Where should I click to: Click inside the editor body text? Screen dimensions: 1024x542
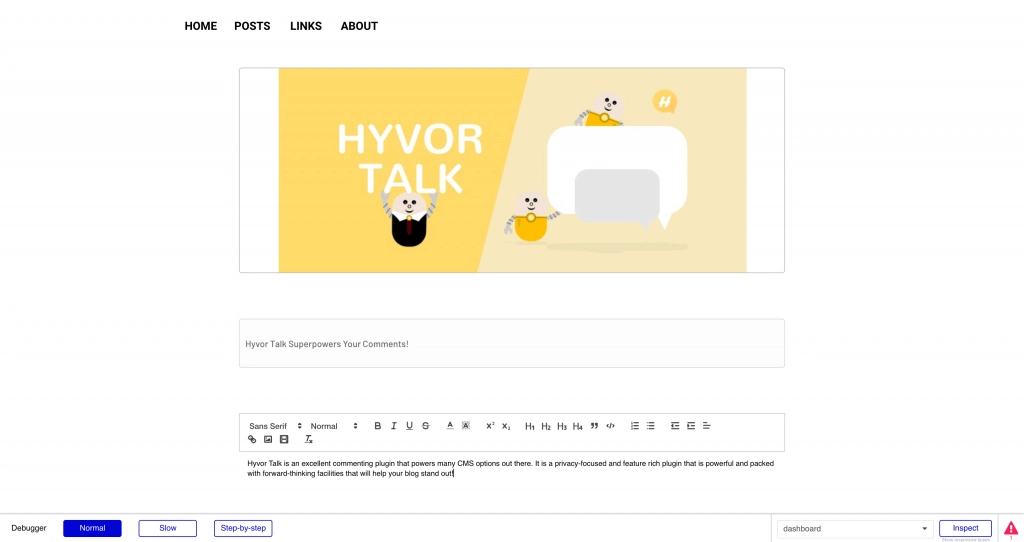coord(511,468)
